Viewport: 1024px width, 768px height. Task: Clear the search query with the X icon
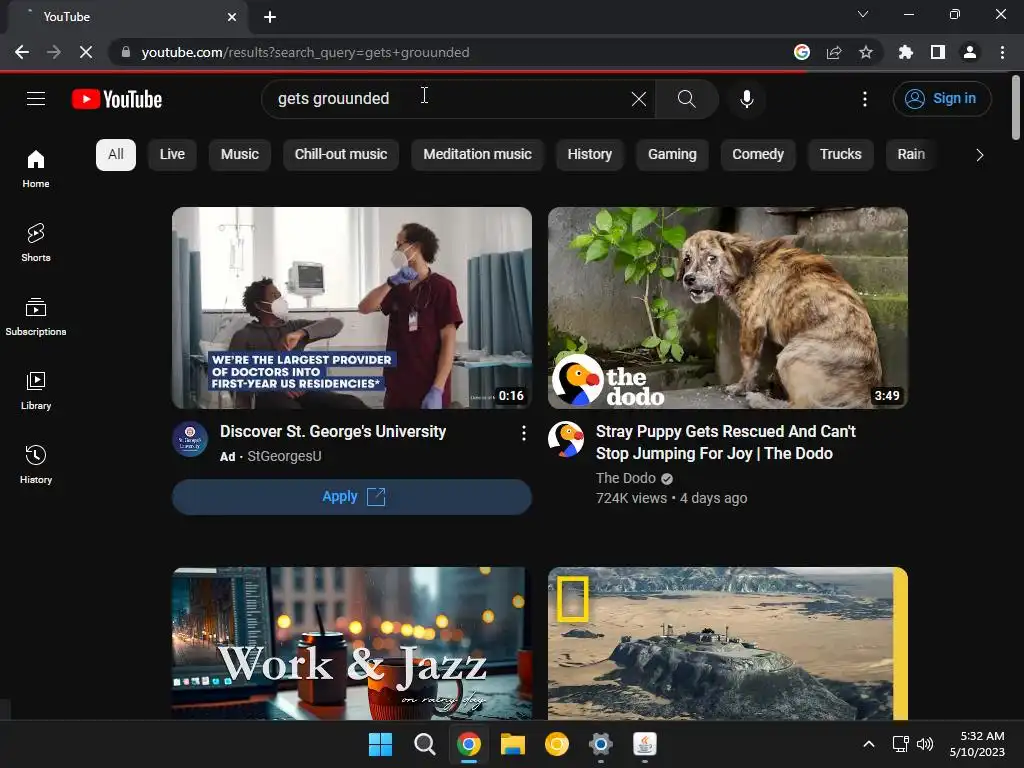[639, 99]
